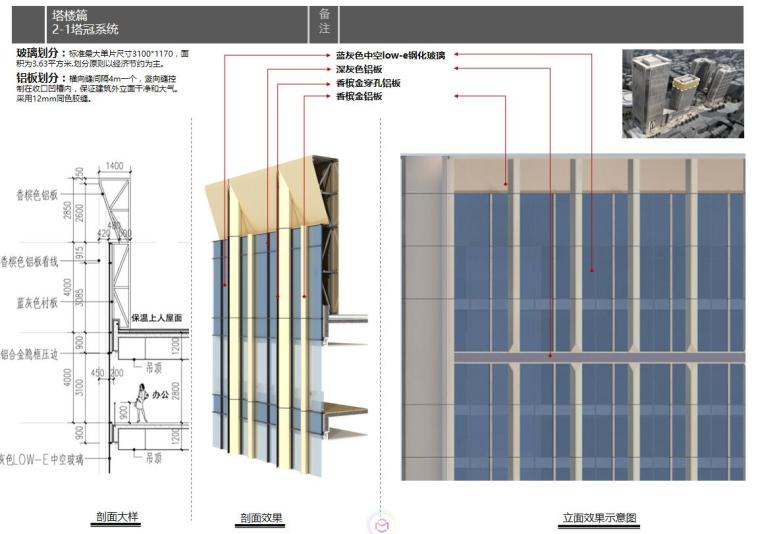Click the aerial building rendering thumbnail

(x=682, y=93)
